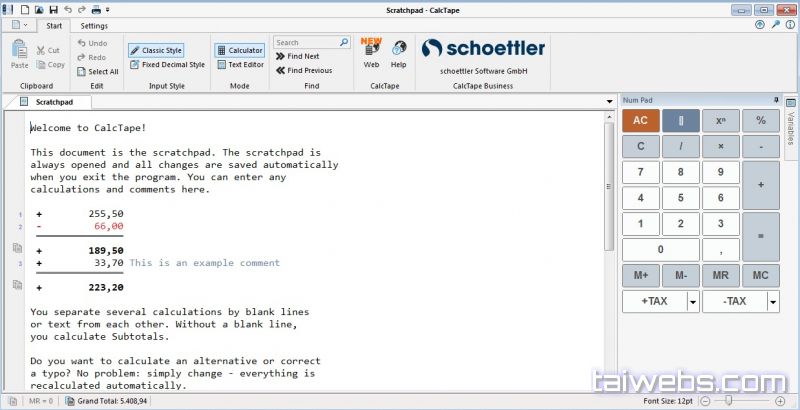This screenshot has height=410, width=800.
Task: Click the print icon in quick access toolbar
Action: tap(95, 9)
